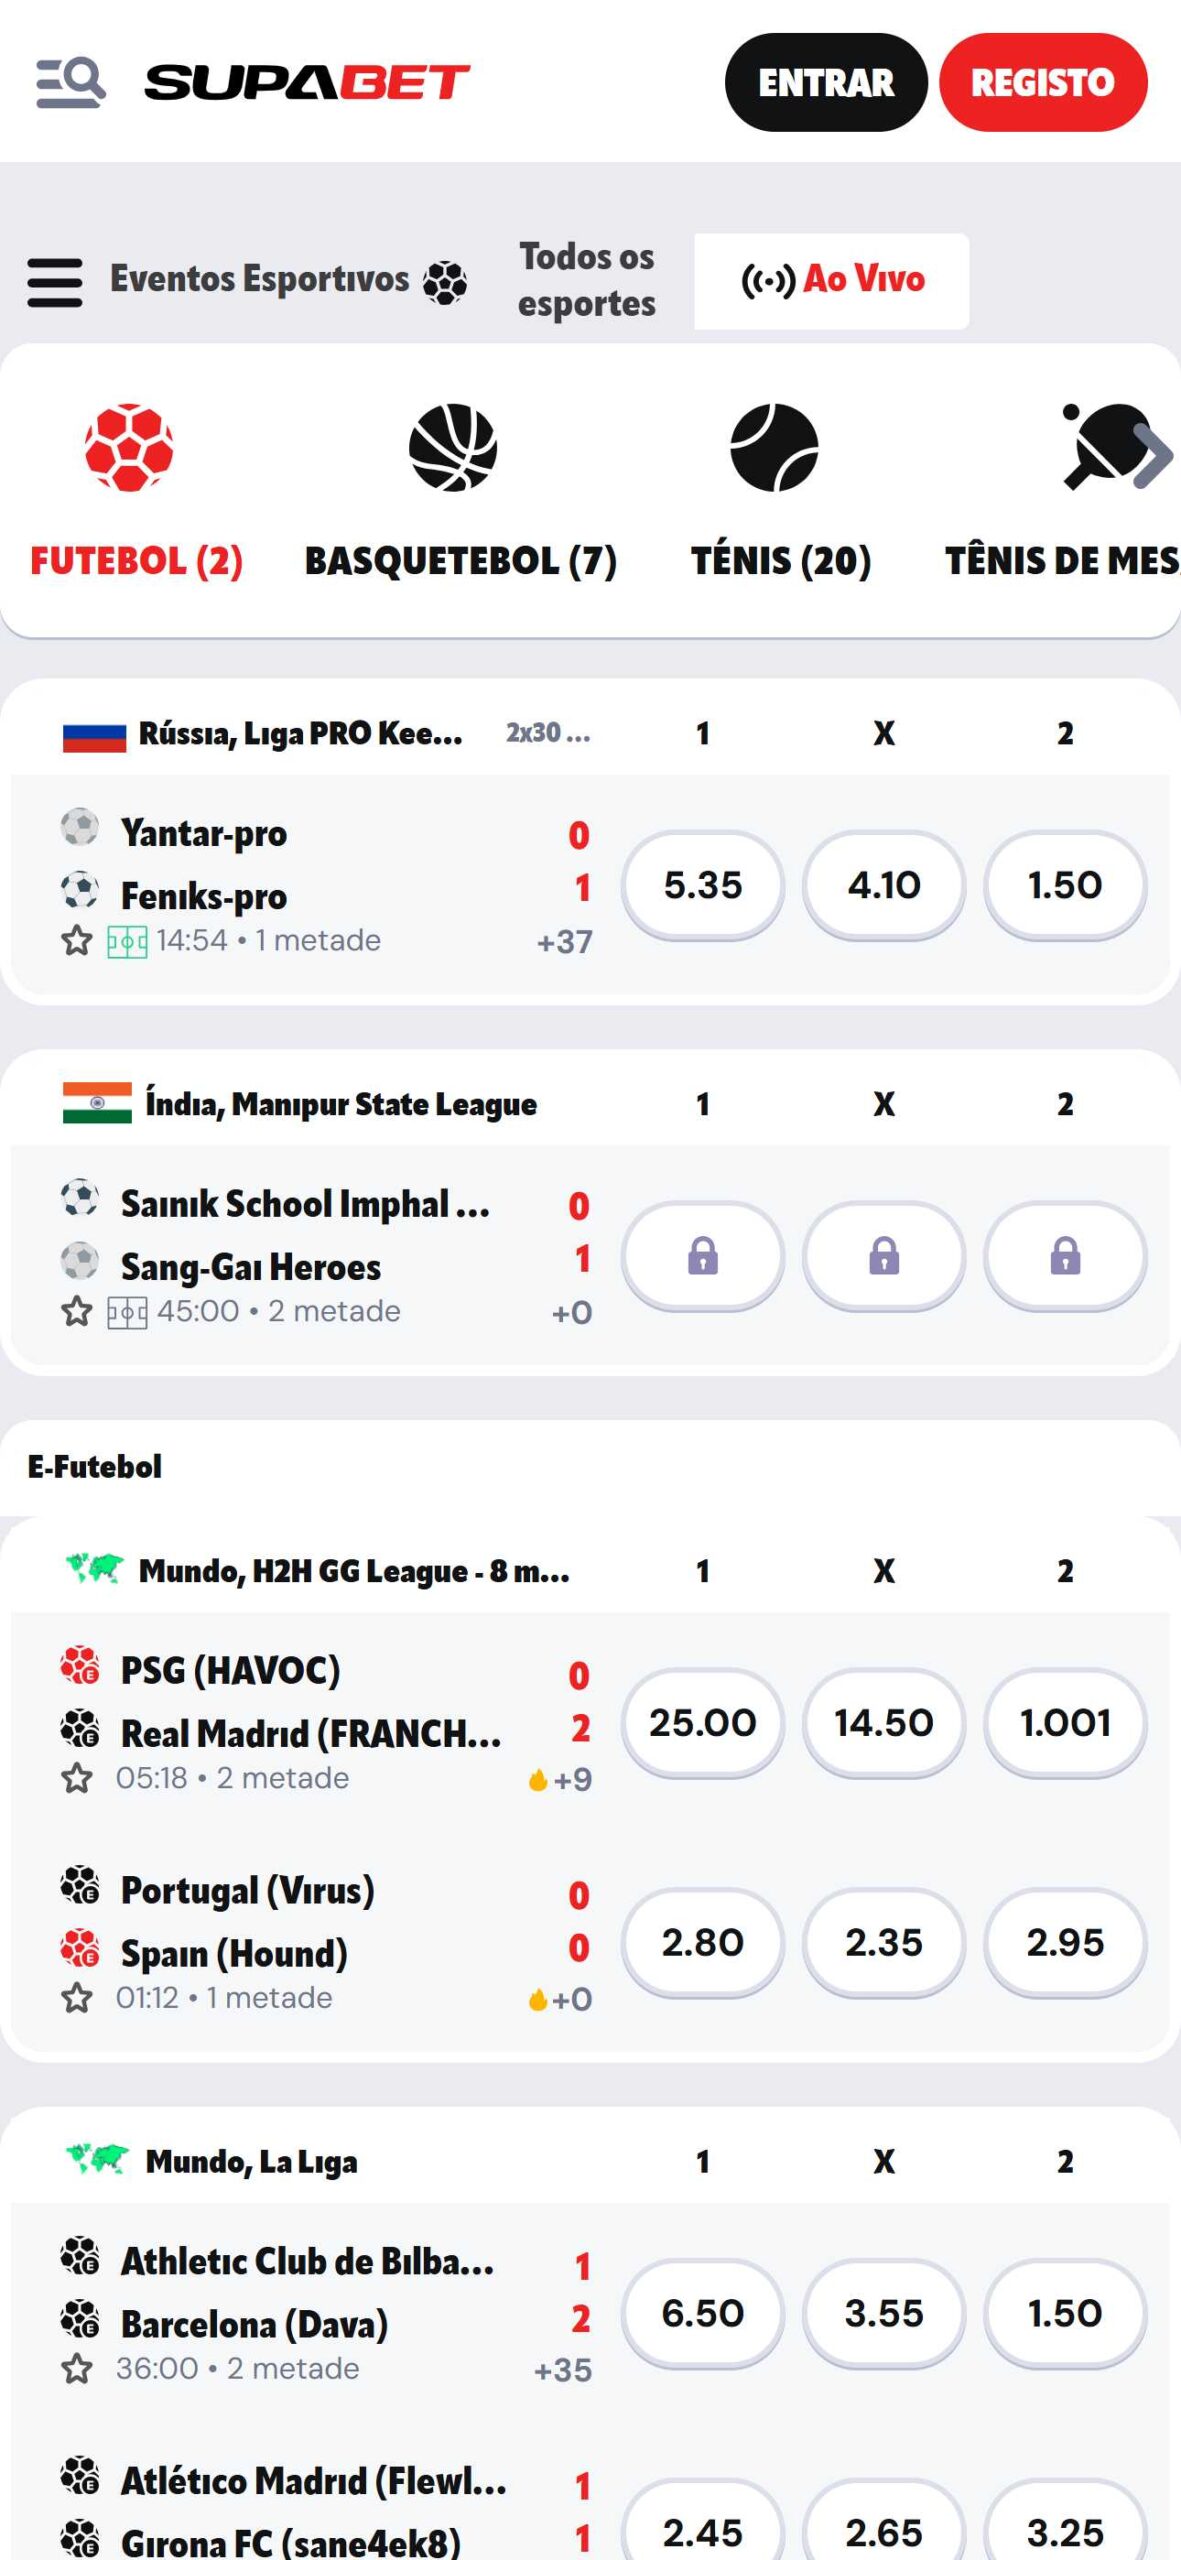Screen dimensions: 1181x2560
Task: Click the Supabet logo
Action: pos(307,83)
